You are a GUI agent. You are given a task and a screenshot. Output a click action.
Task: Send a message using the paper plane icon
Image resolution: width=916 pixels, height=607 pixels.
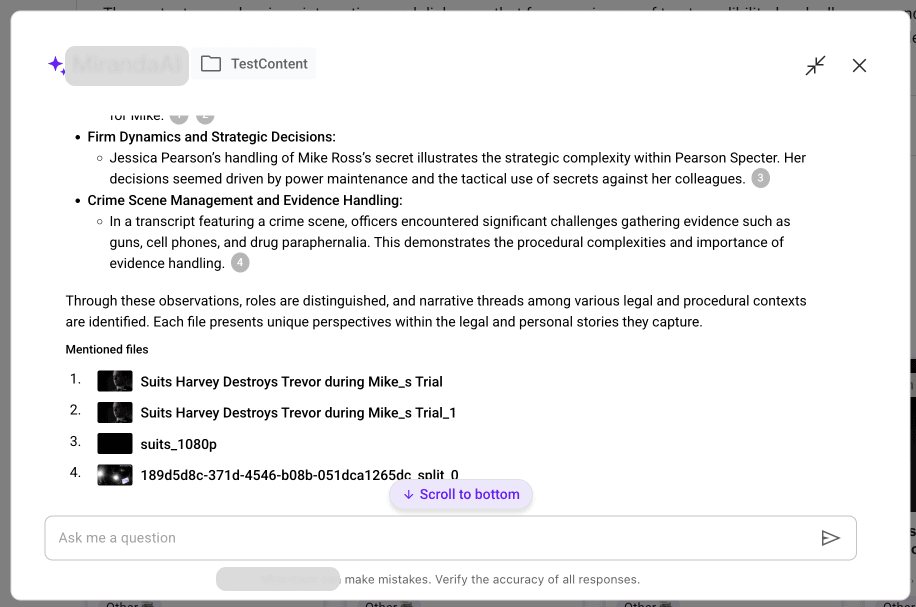(831, 537)
